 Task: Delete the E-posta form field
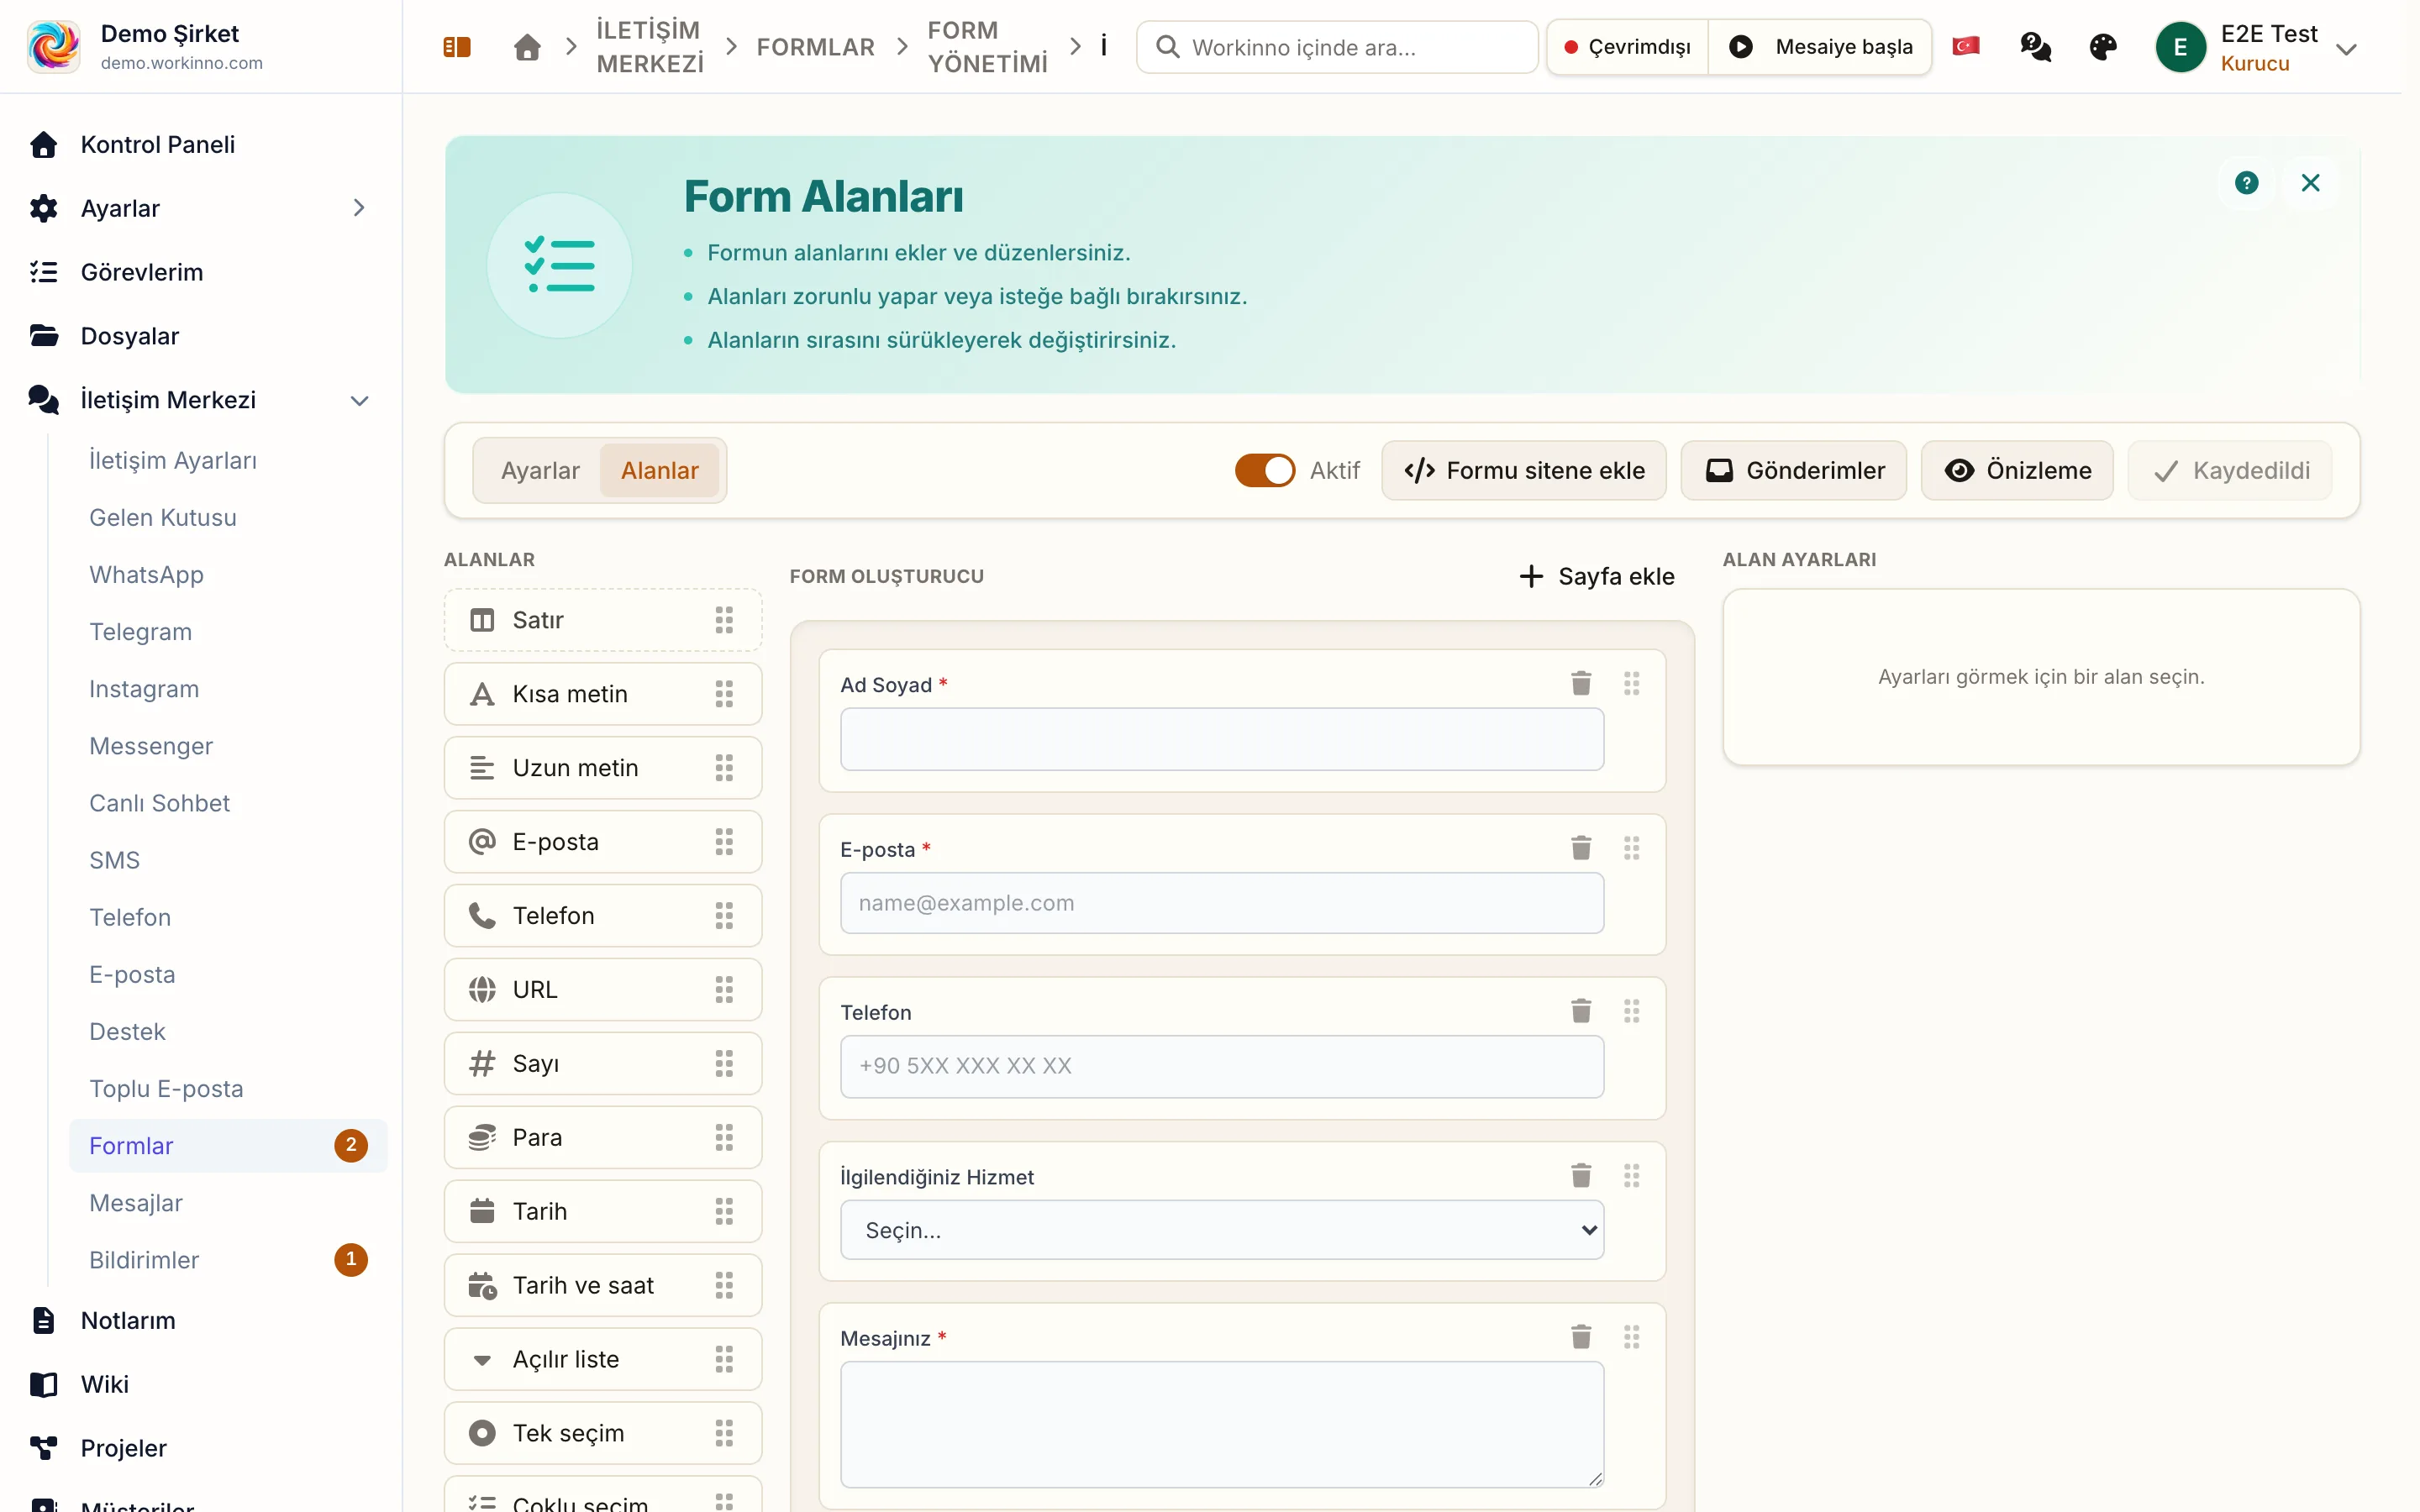click(1581, 848)
